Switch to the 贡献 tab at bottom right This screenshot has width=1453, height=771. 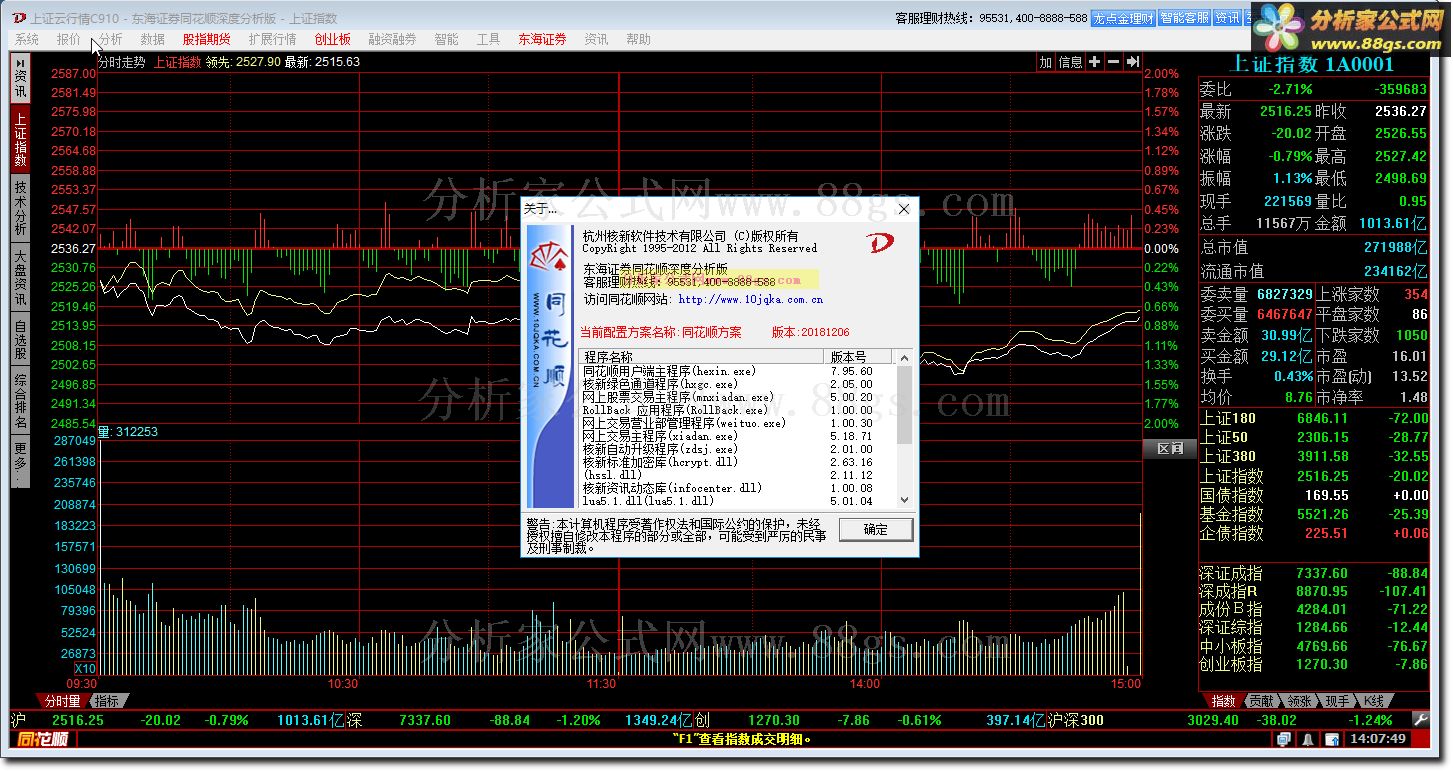[1262, 701]
